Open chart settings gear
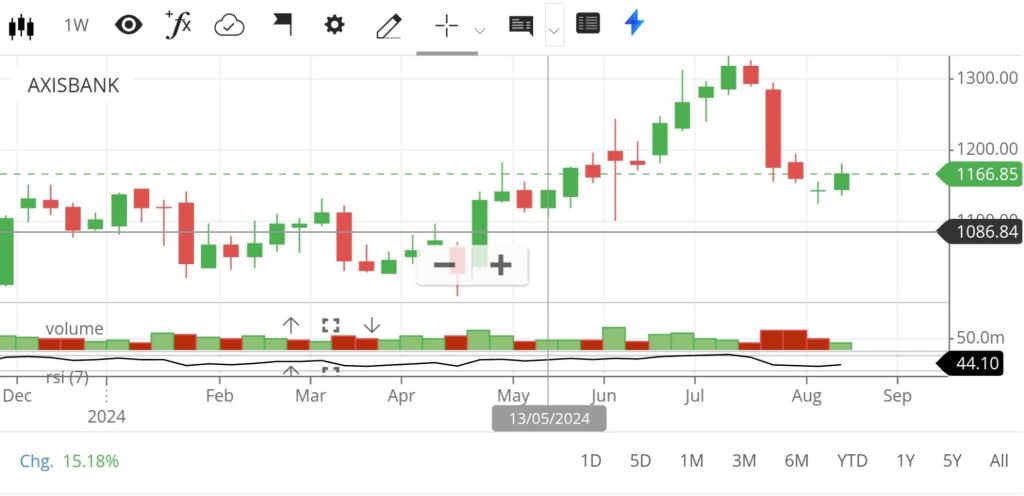This screenshot has height=496, width=1024. coord(334,25)
